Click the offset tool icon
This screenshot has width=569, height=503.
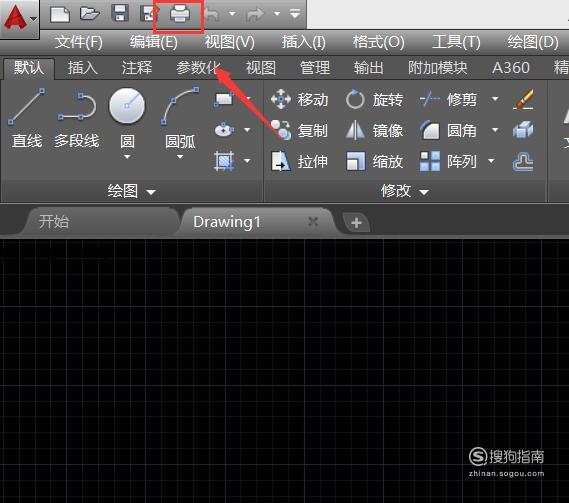523,162
